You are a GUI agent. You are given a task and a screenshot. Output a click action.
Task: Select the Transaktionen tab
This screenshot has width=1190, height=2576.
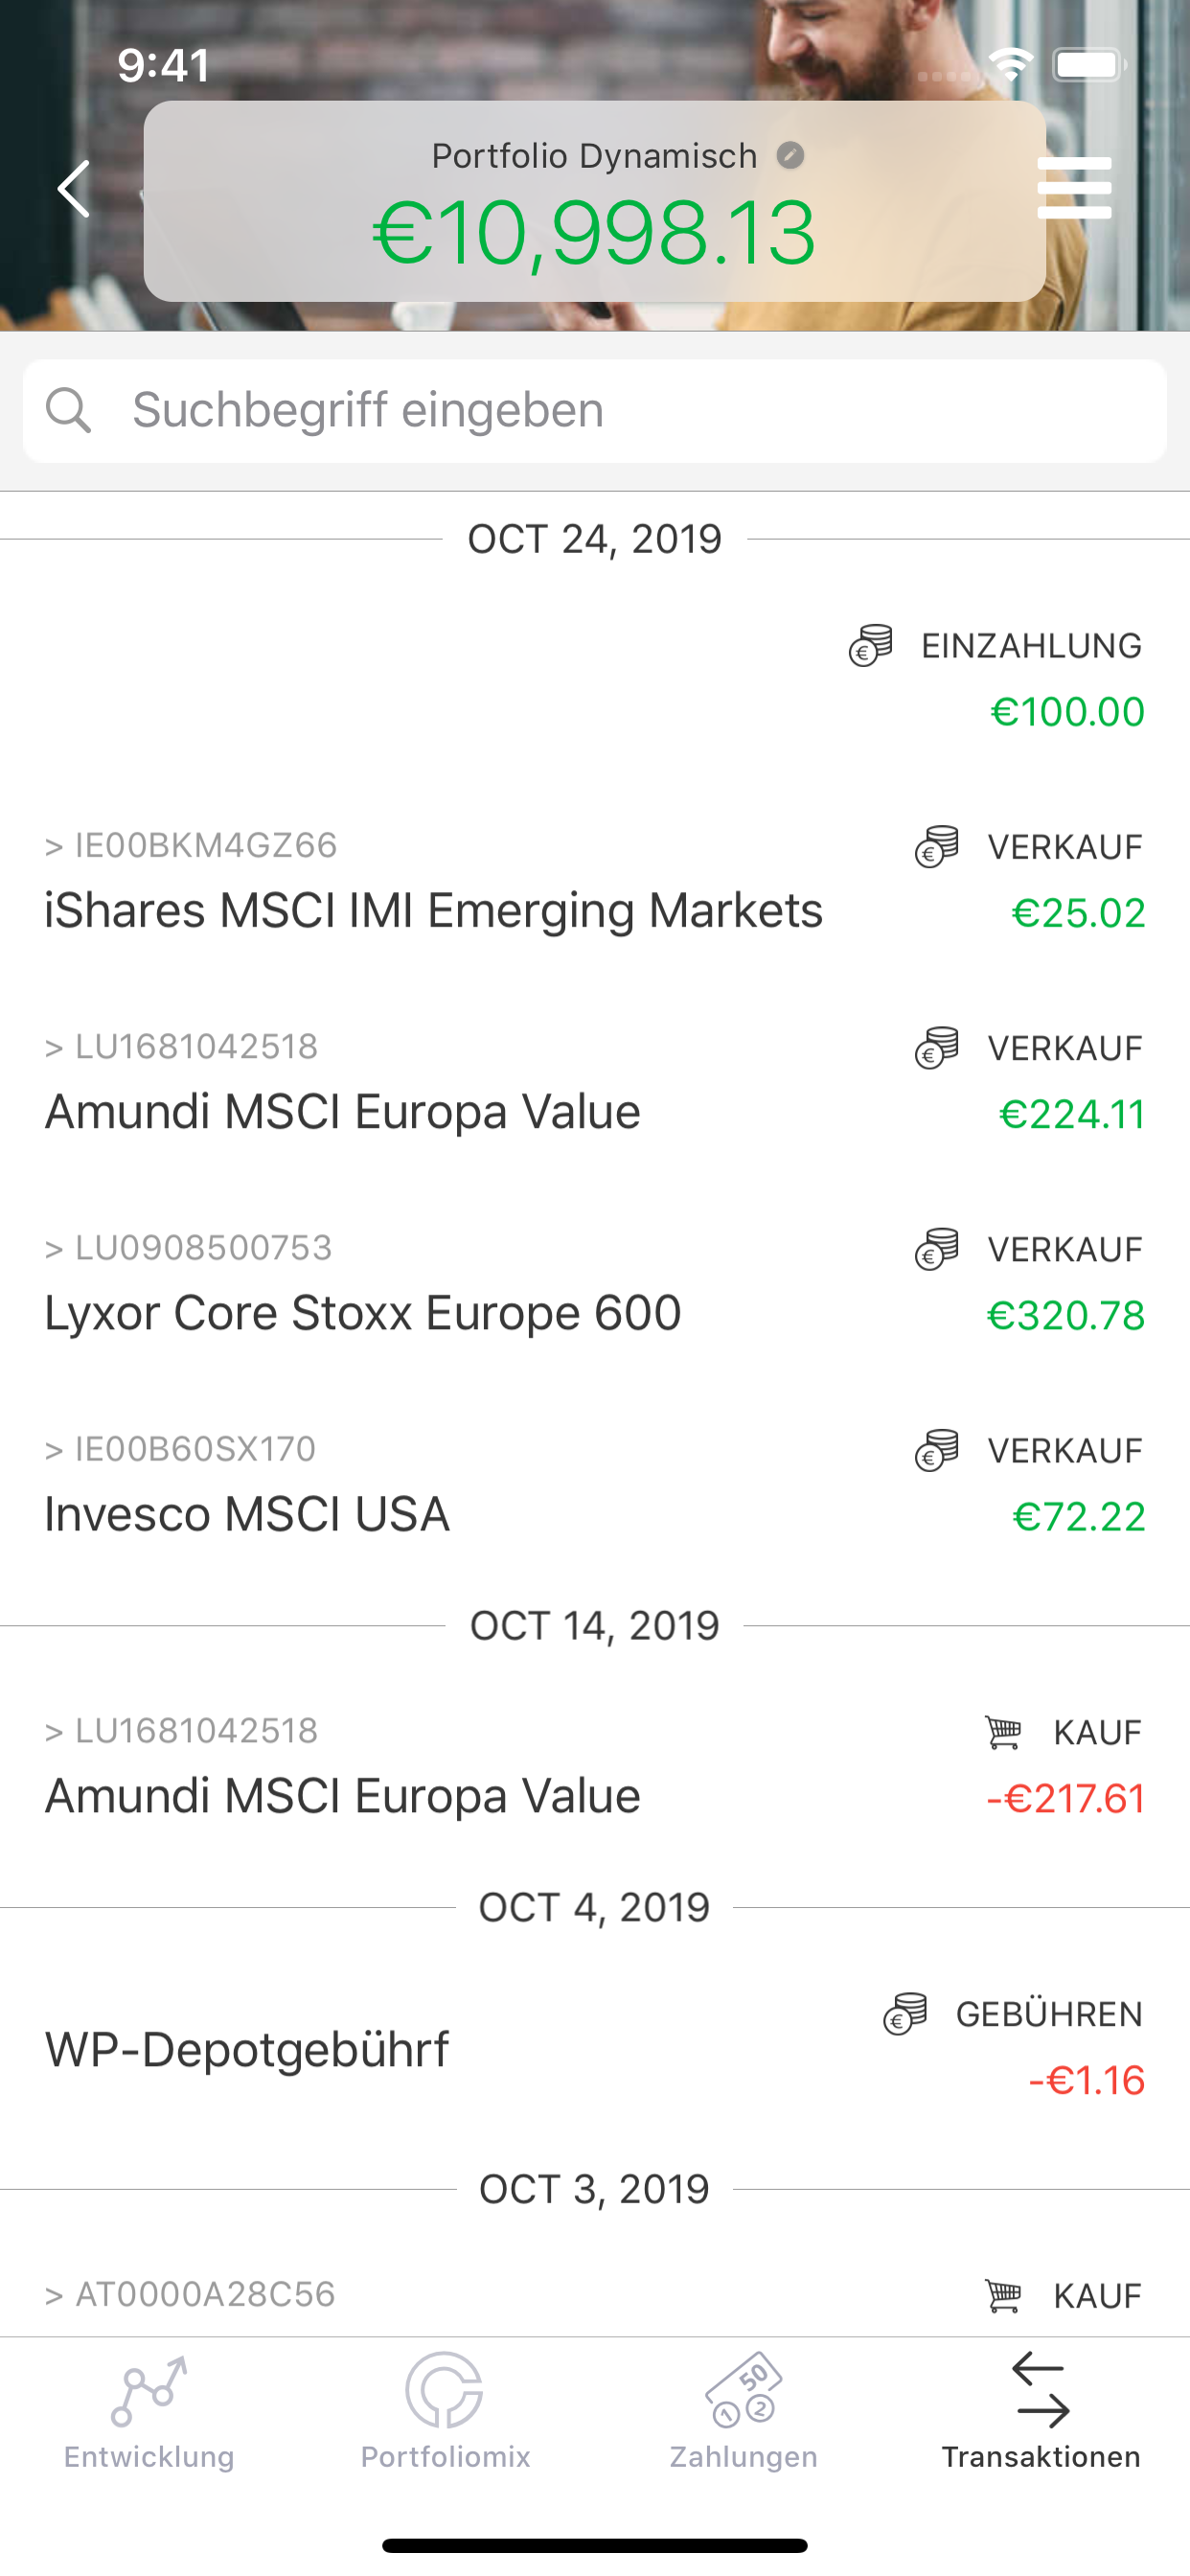pos(1041,2412)
